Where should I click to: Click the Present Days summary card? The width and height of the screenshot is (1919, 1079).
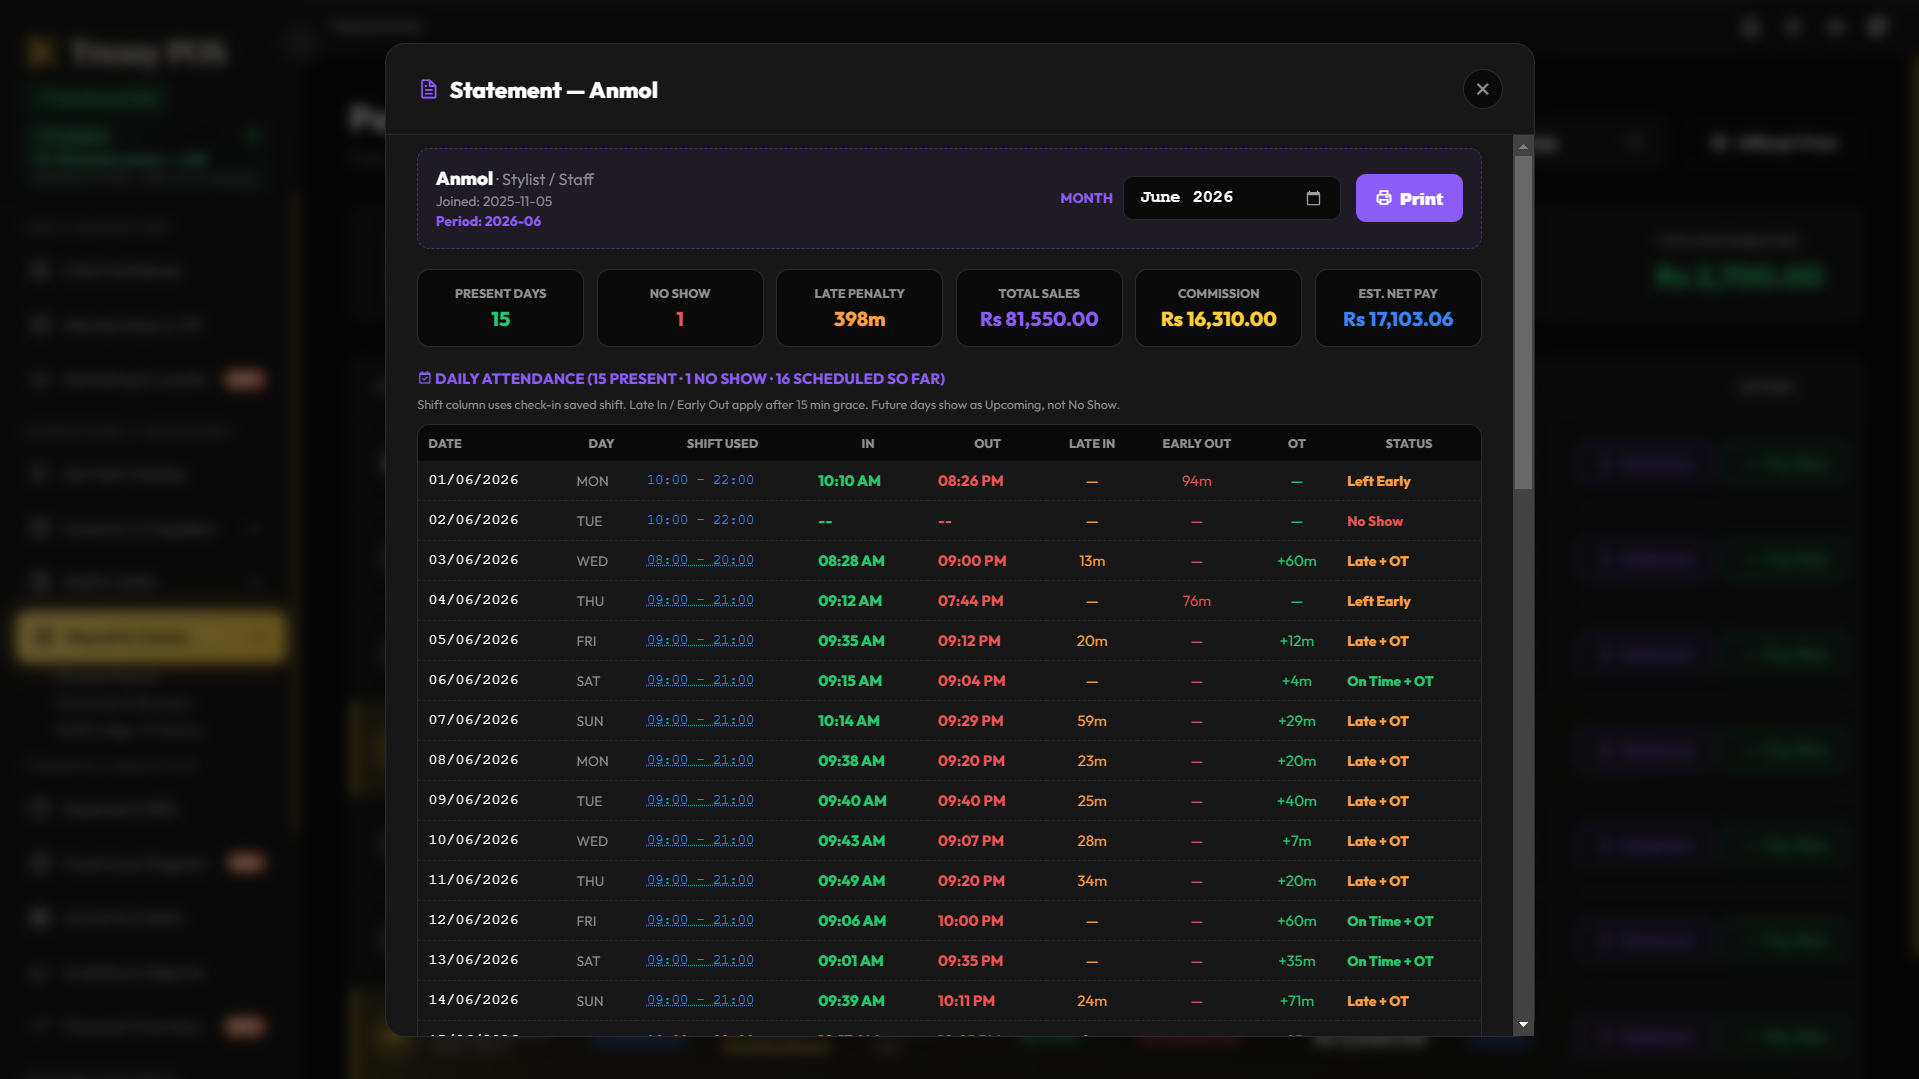[500, 308]
